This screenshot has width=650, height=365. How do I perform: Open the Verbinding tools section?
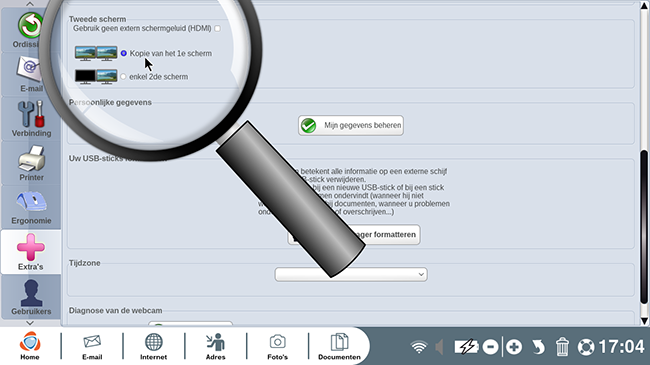(x=31, y=119)
